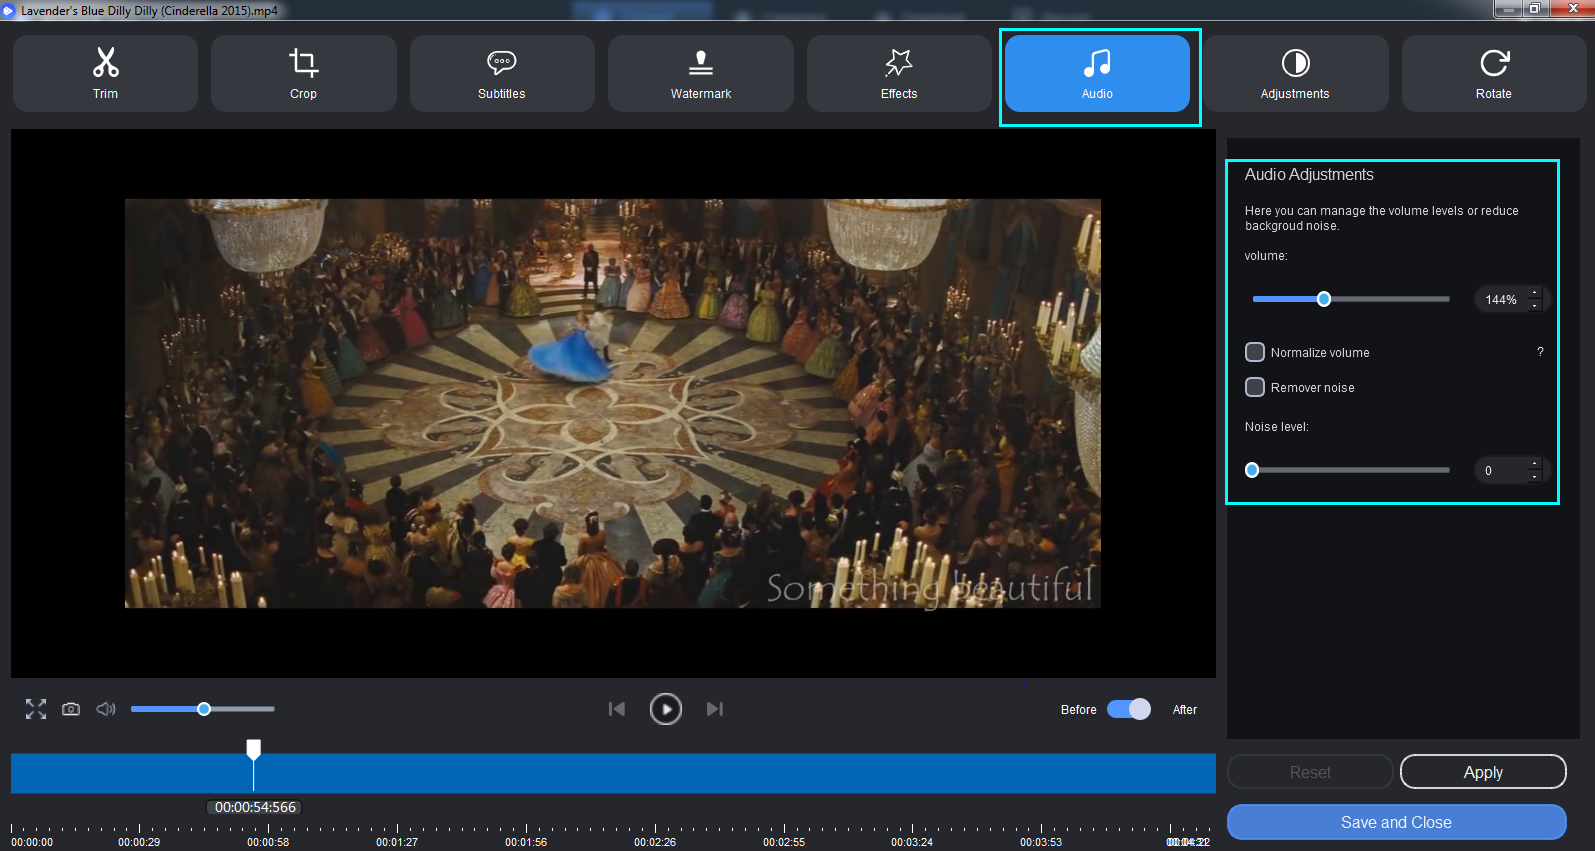Image resolution: width=1595 pixels, height=851 pixels.
Task: Click the 00:00:54:566 timecode label
Action: 255,807
